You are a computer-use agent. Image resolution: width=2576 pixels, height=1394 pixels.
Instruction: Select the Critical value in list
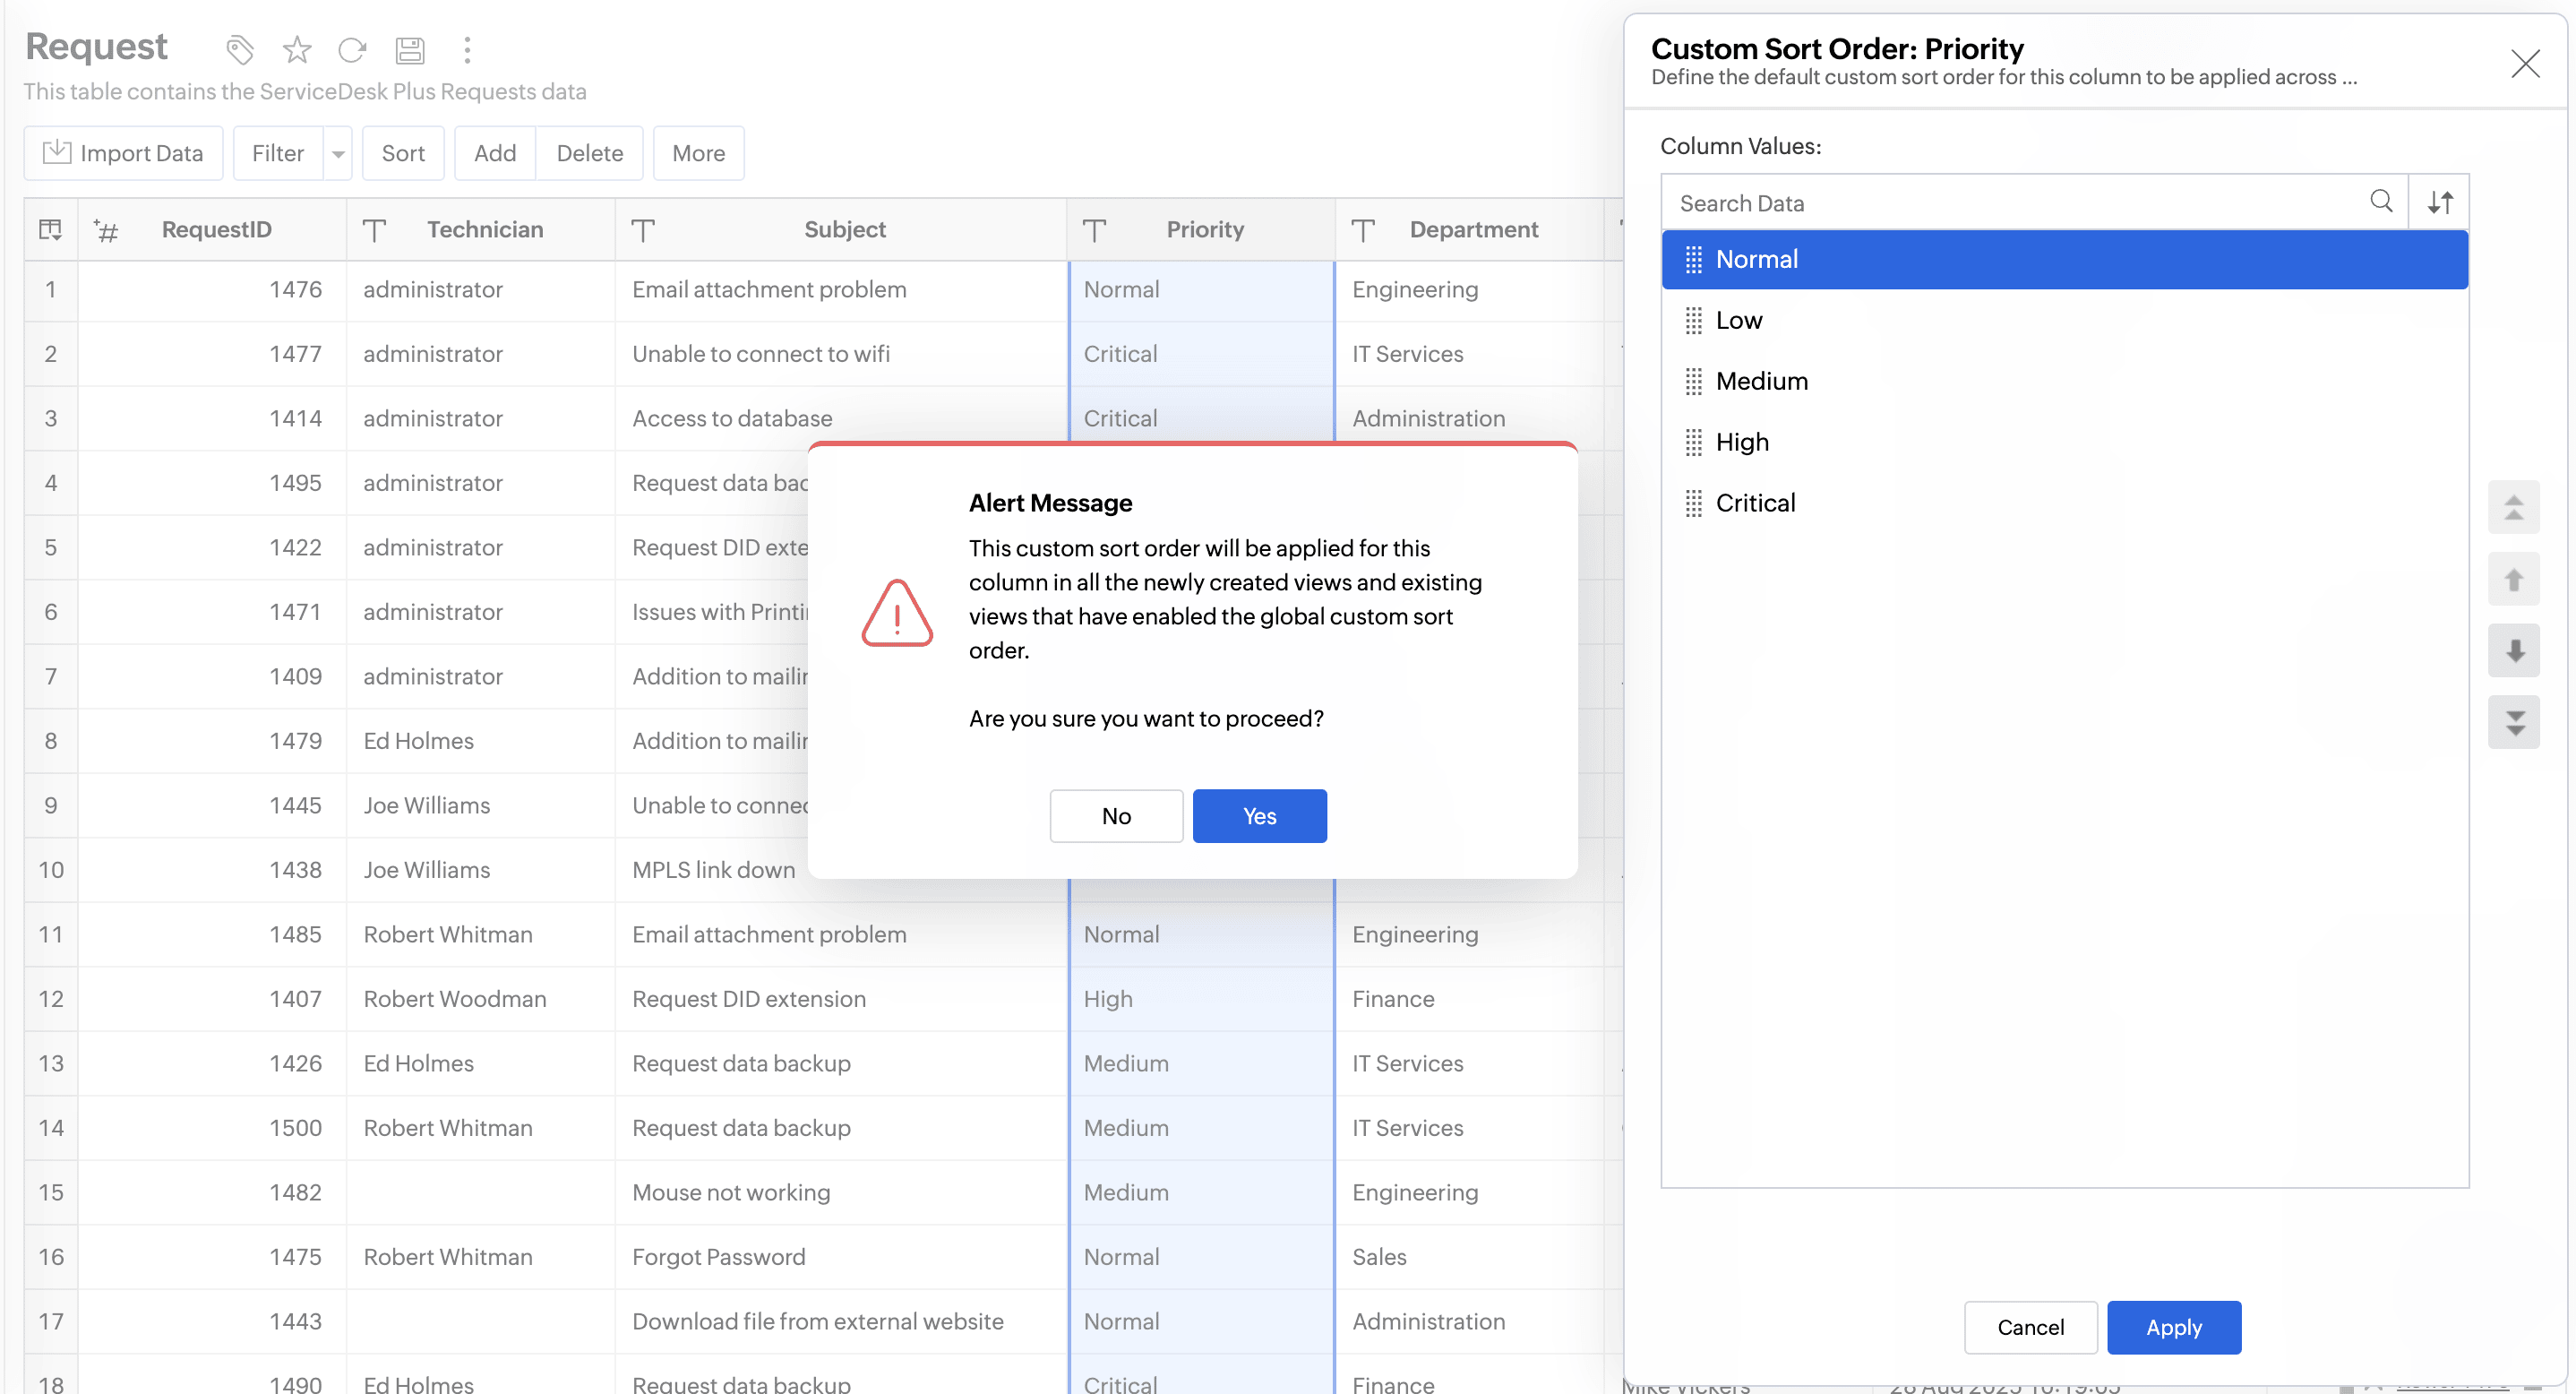pos(1755,503)
